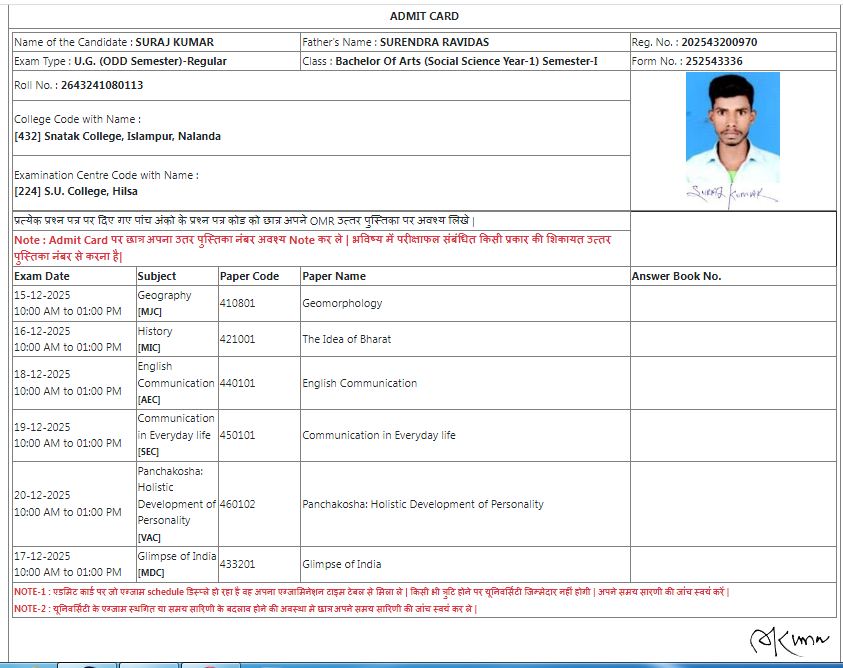The height and width of the screenshot is (668, 843).
Task: Click the ADMIT CARD heading
Action: point(424,16)
